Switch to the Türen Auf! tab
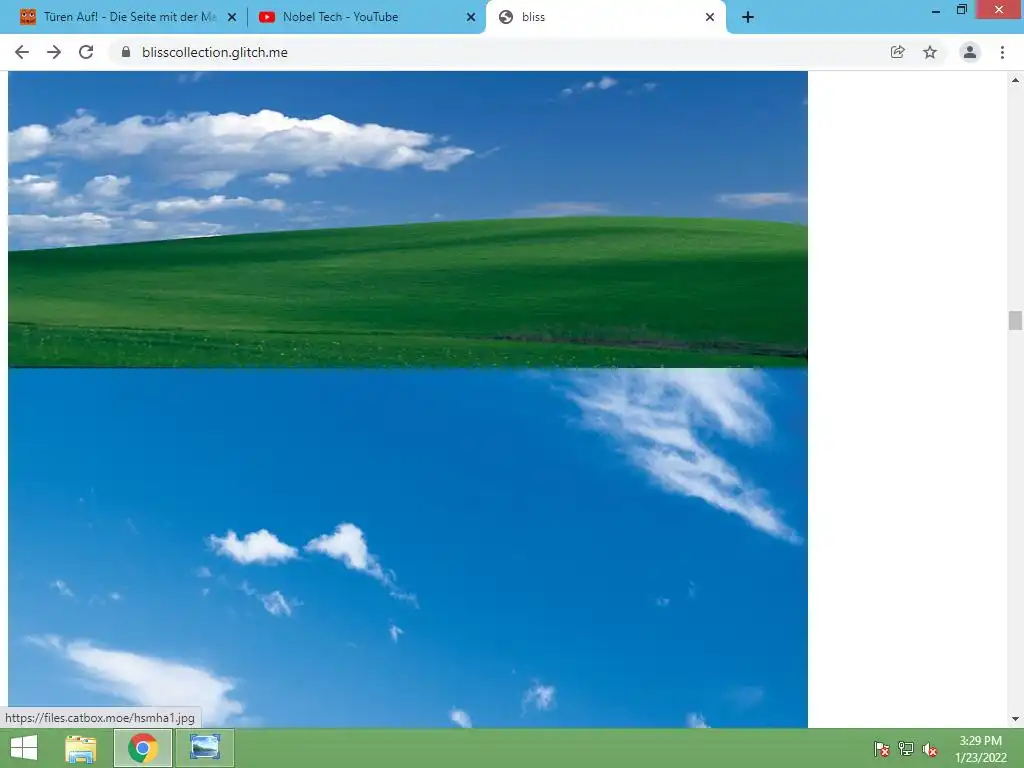The image size is (1024, 768). [x=129, y=17]
